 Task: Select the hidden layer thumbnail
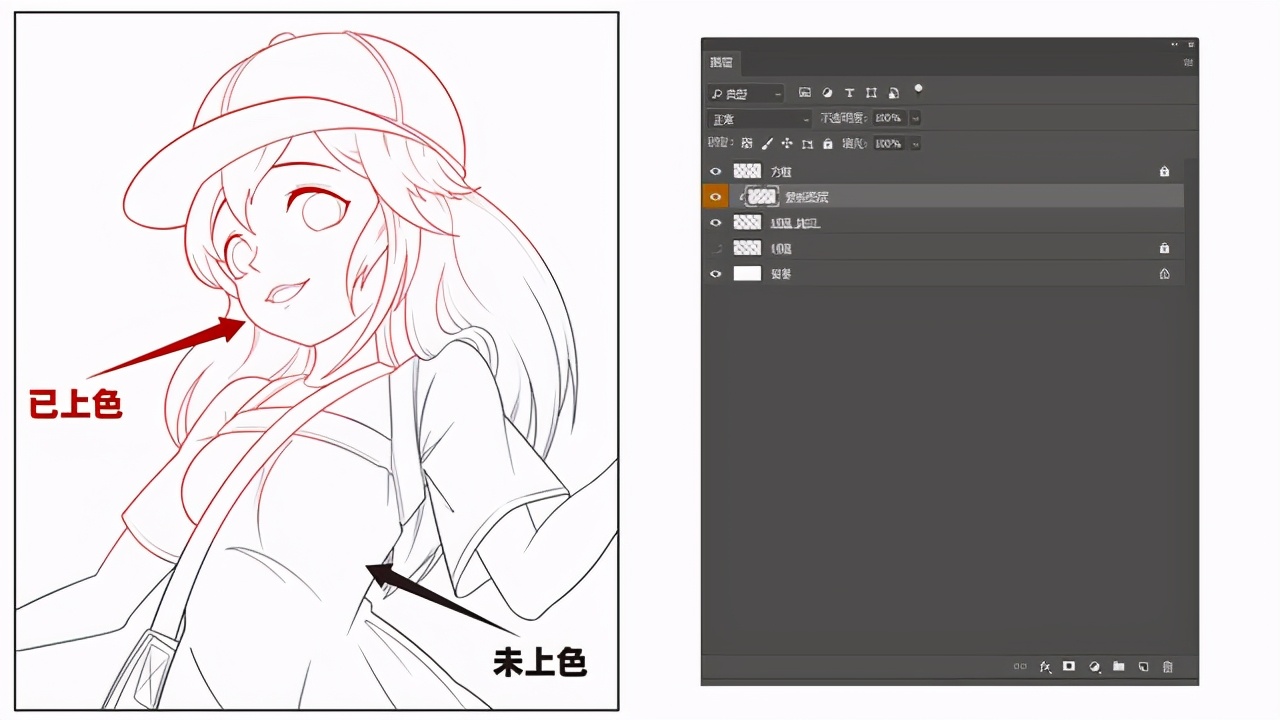click(747, 248)
